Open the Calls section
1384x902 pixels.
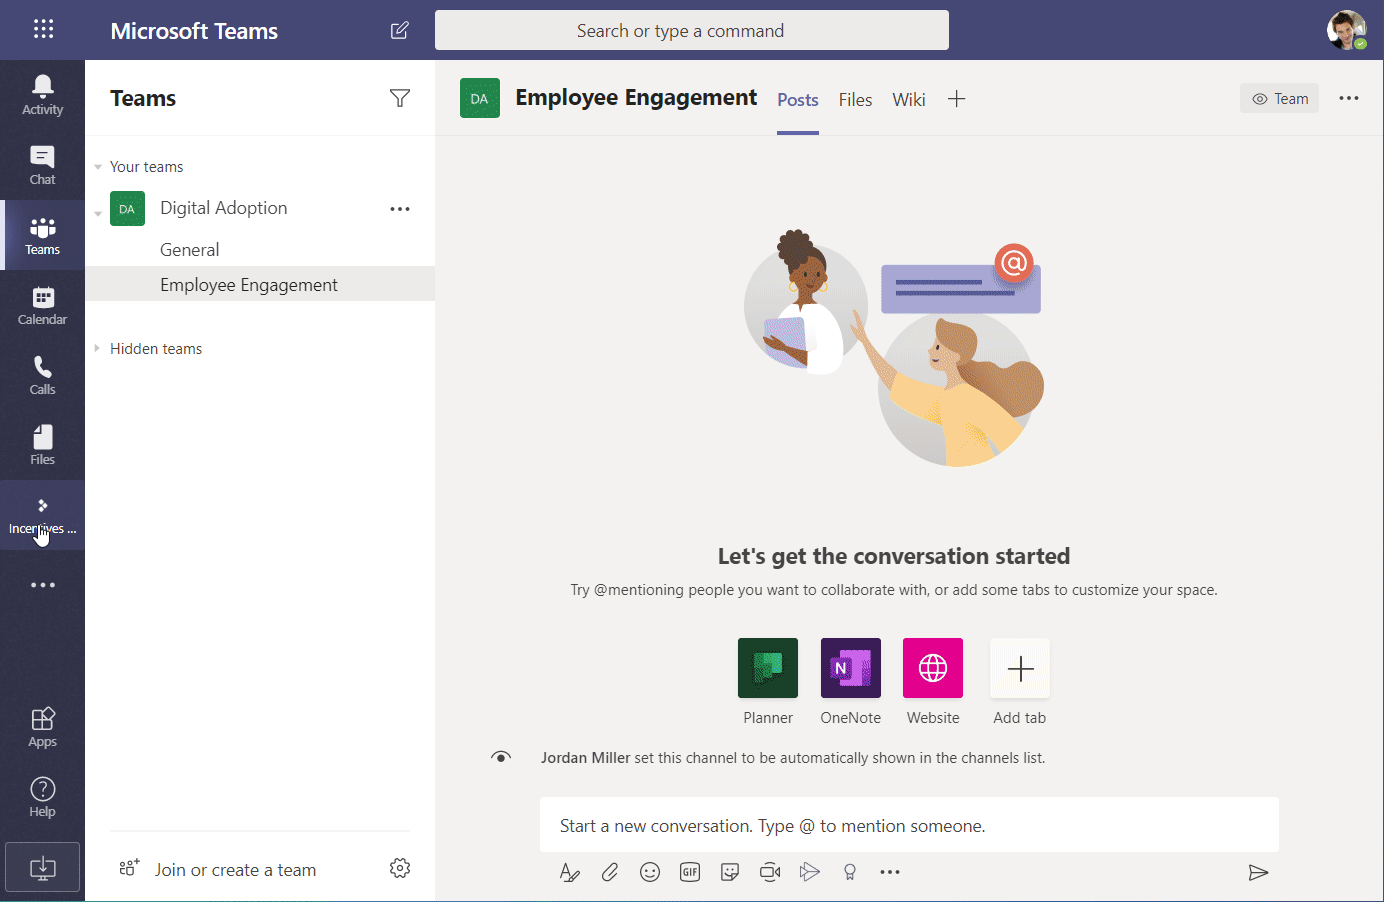(42, 373)
